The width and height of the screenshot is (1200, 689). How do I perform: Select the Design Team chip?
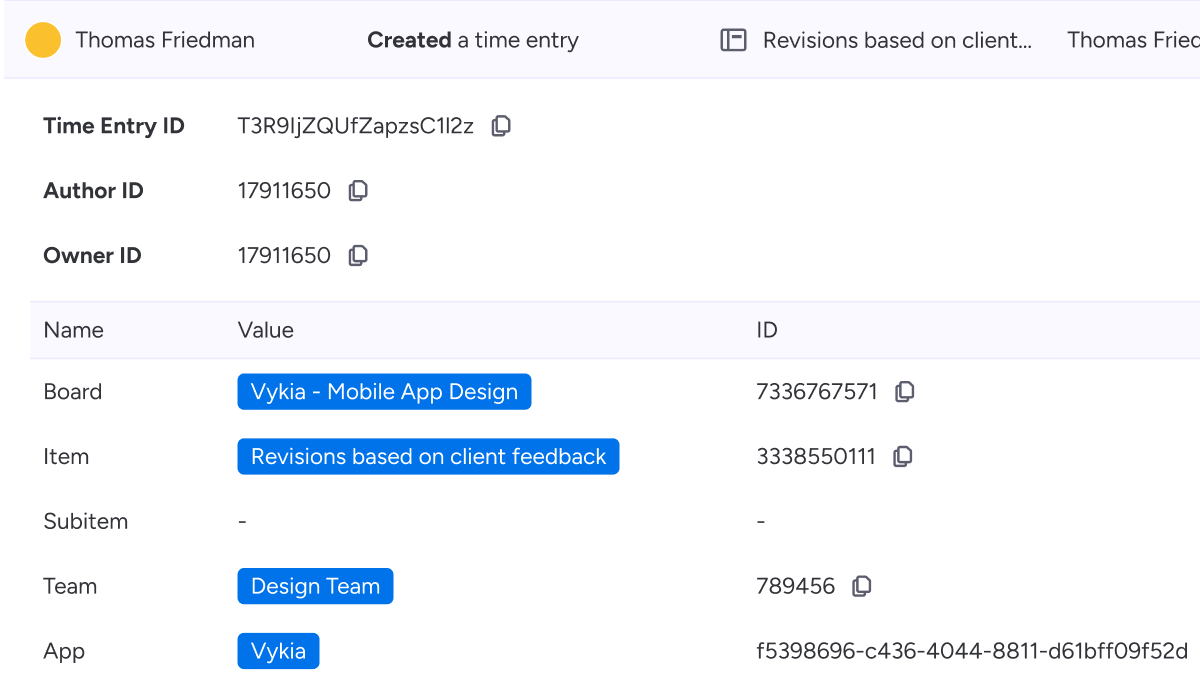pos(315,586)
